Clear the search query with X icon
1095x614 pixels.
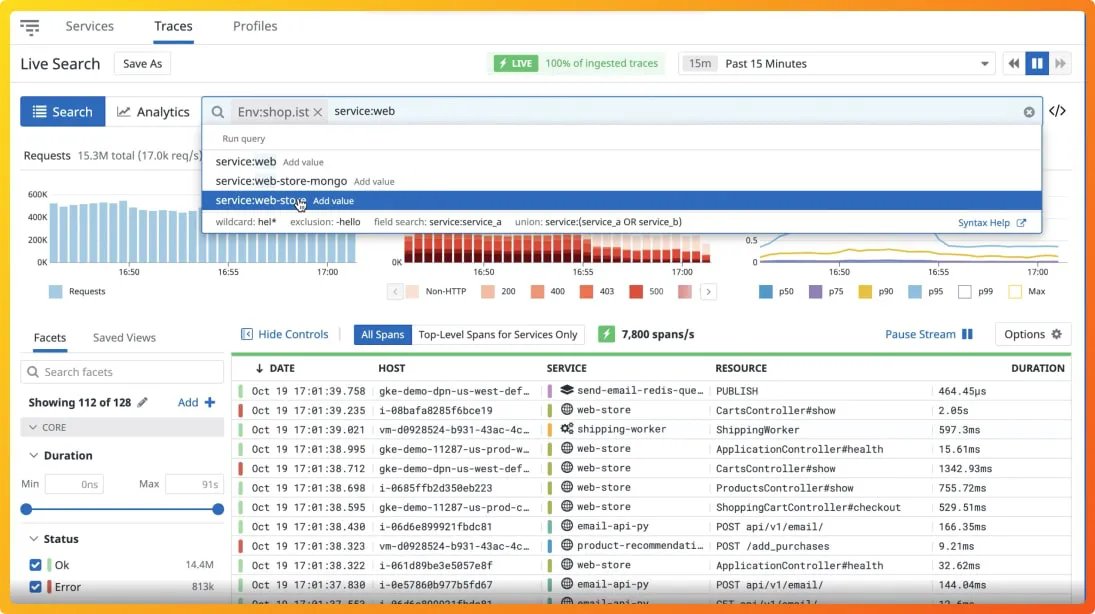coord(1029,112)
